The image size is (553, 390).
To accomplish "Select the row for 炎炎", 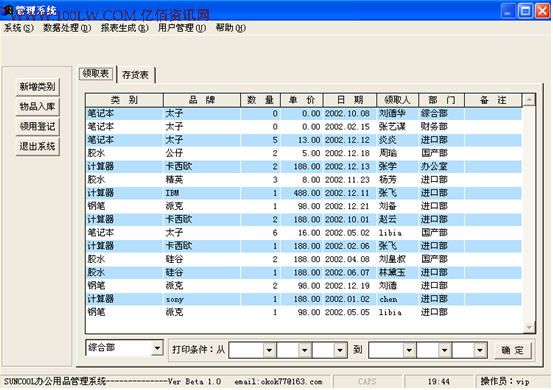I will (304, 140).
